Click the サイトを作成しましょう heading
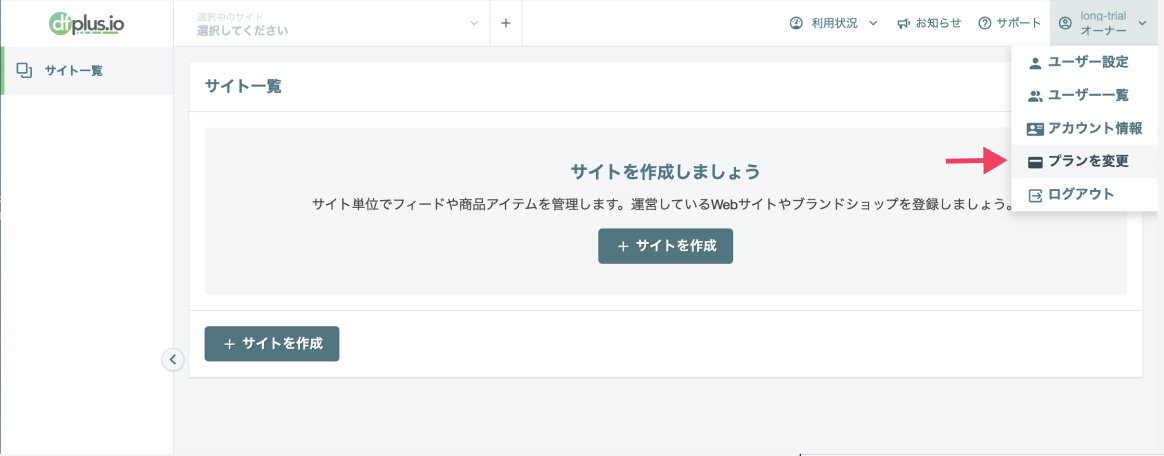 point(665,172)
